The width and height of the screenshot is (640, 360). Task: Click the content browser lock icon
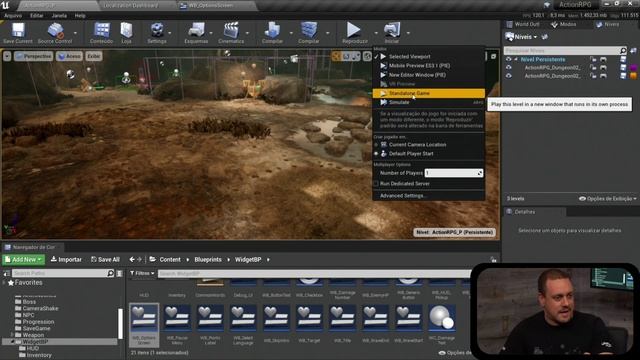click(x=493, y=259)
